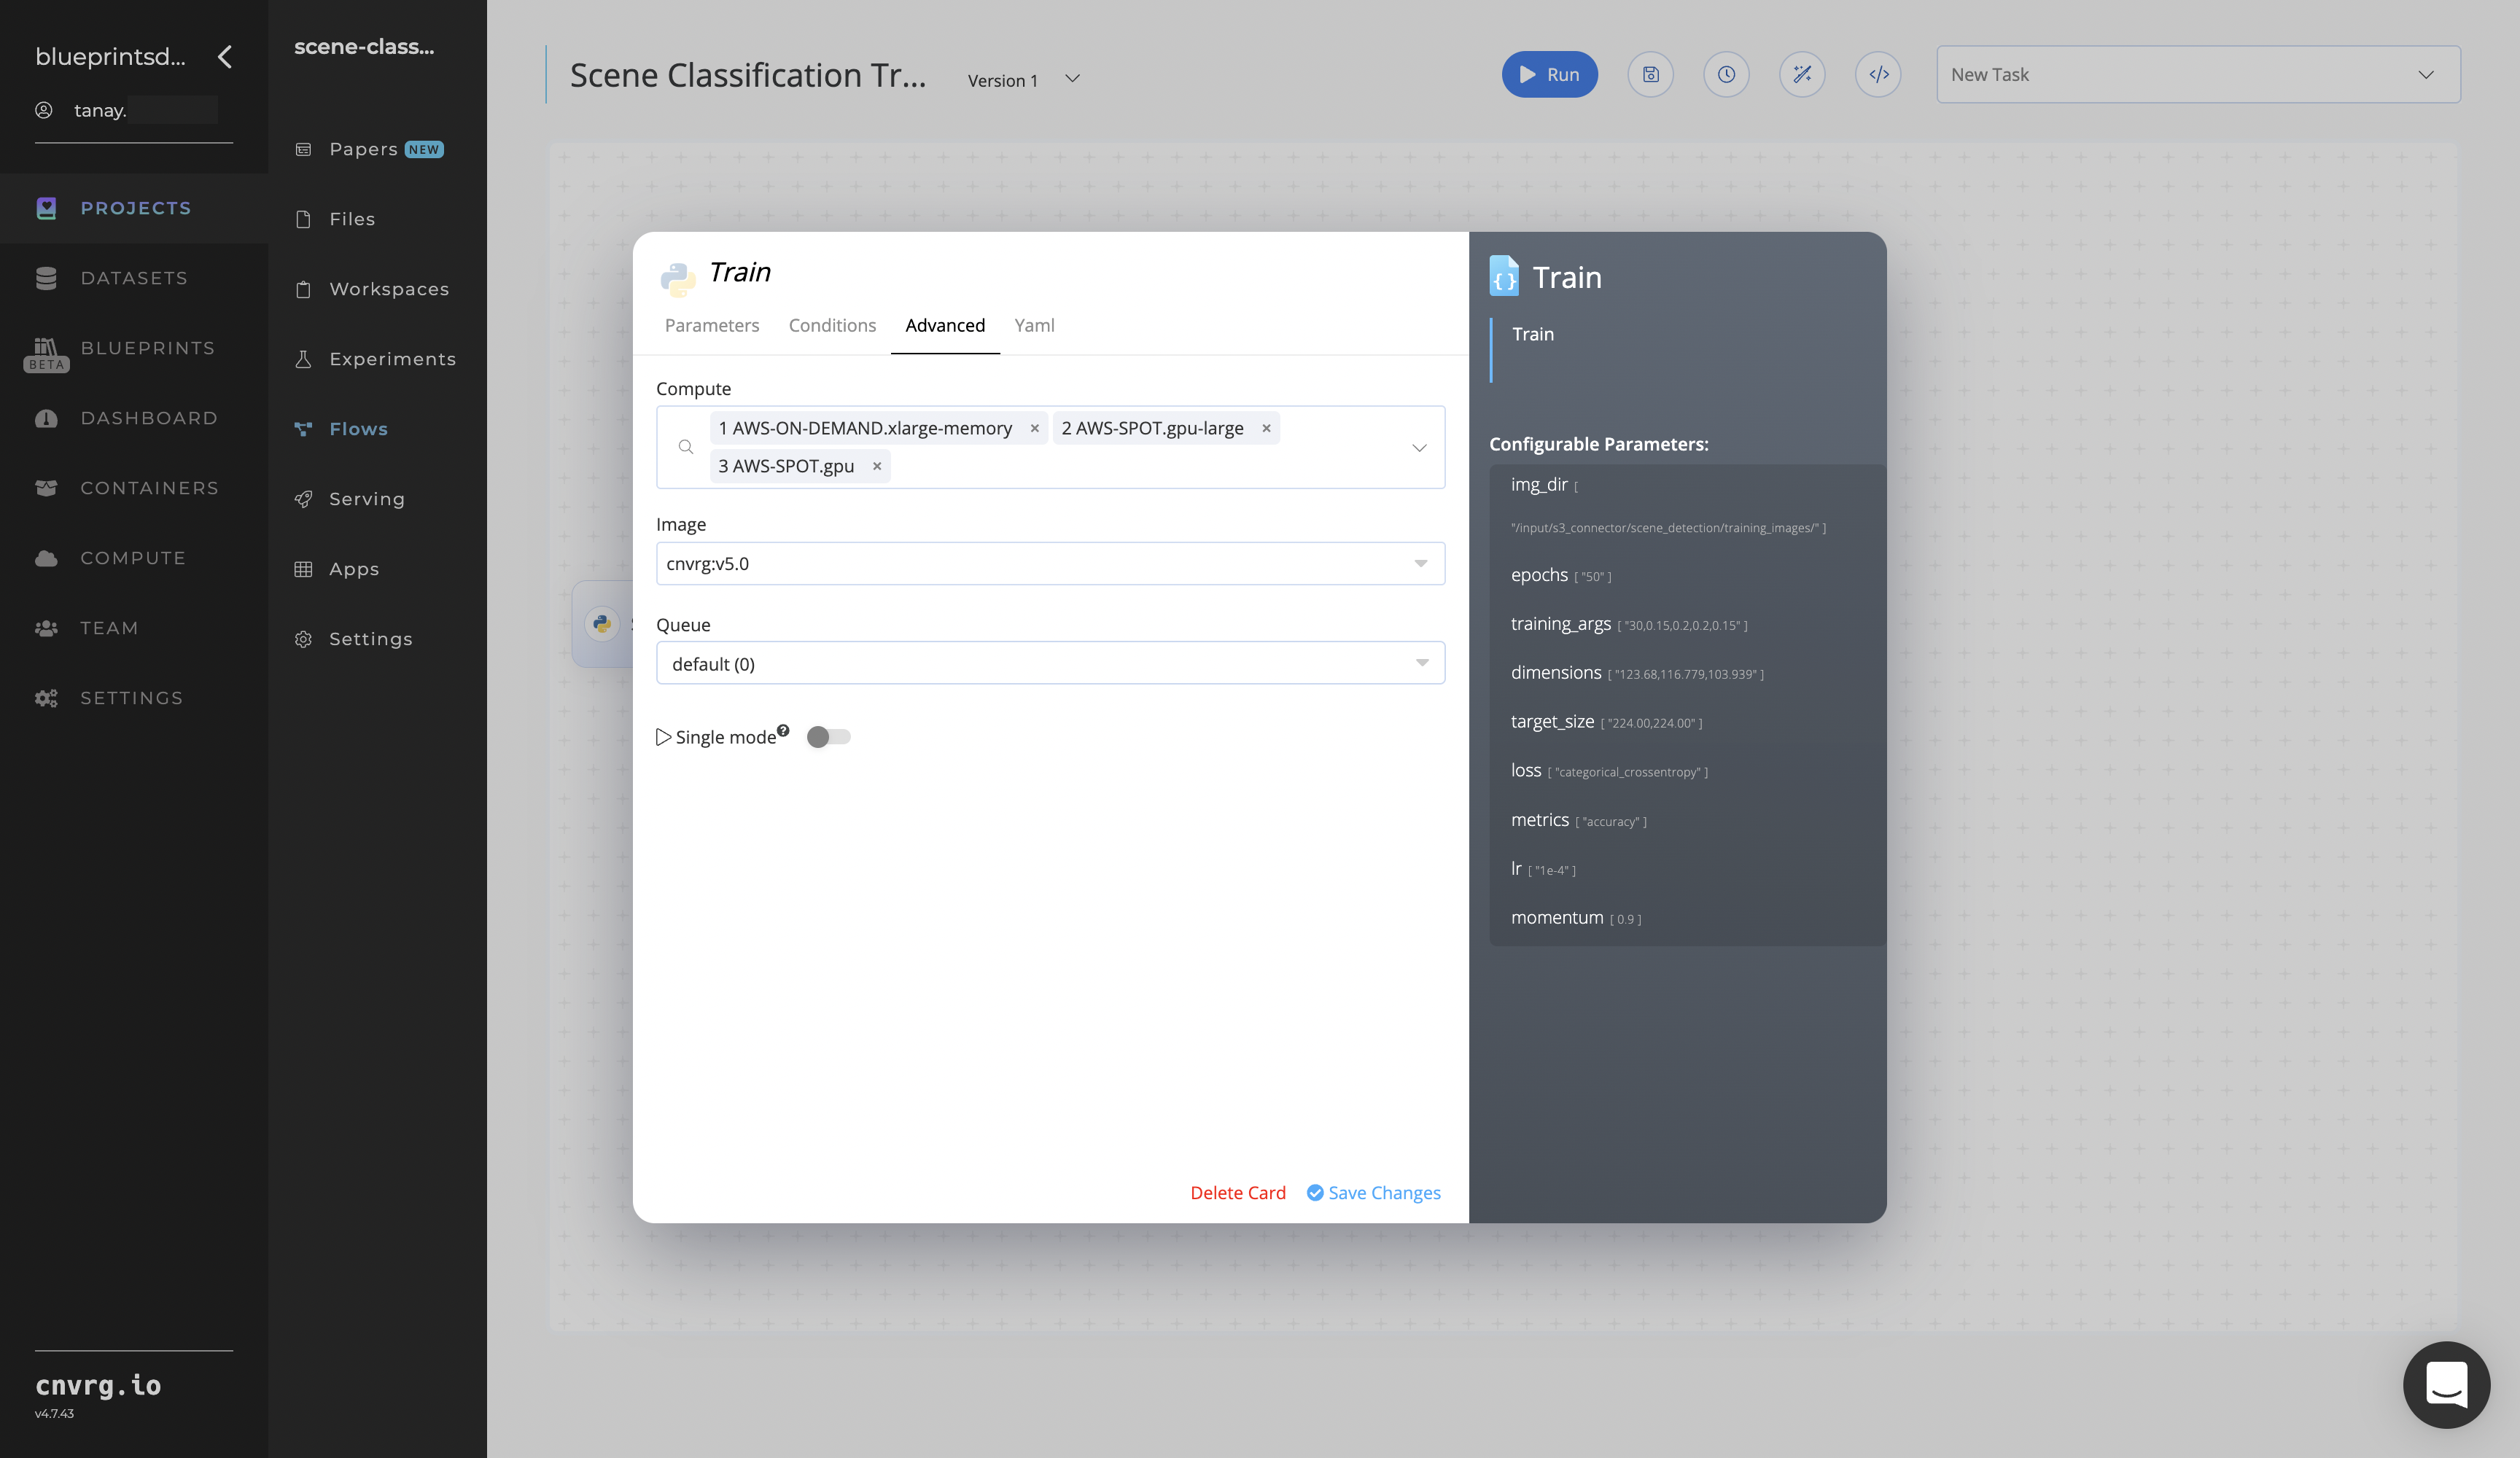Screen dimensions: 2520x1458
Task: Switch to the Parameters tab
Action: pyautogui.click(x=712, y=324)
